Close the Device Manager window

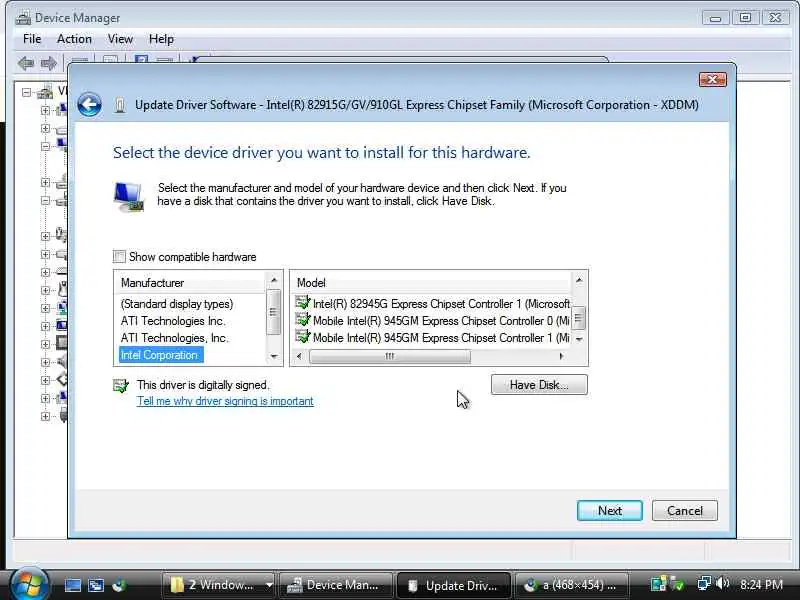coord(775,18)
